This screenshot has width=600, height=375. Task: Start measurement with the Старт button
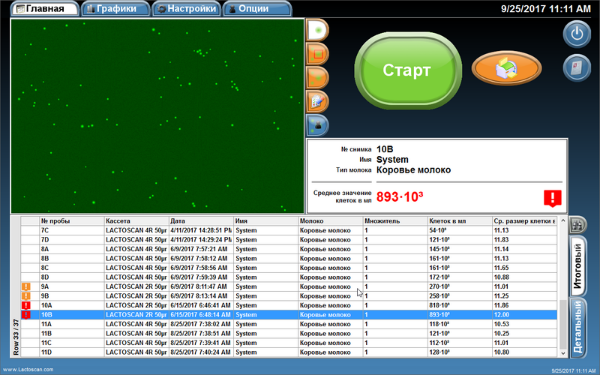[408, 70]
